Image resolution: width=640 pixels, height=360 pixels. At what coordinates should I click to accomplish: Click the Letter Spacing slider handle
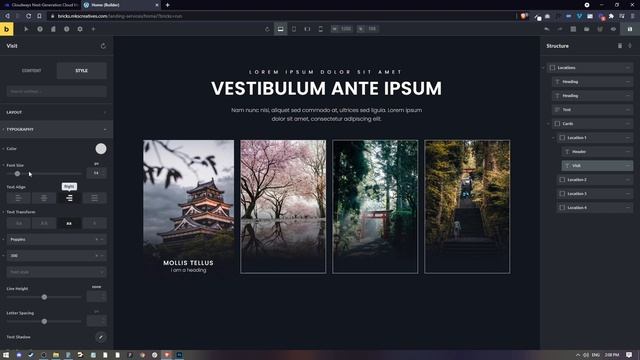tap(44, 322)
